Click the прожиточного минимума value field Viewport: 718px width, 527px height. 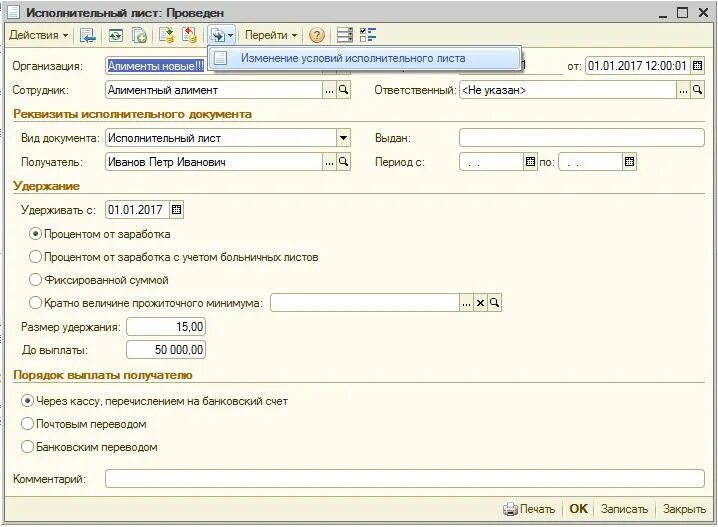coord(365,303)
